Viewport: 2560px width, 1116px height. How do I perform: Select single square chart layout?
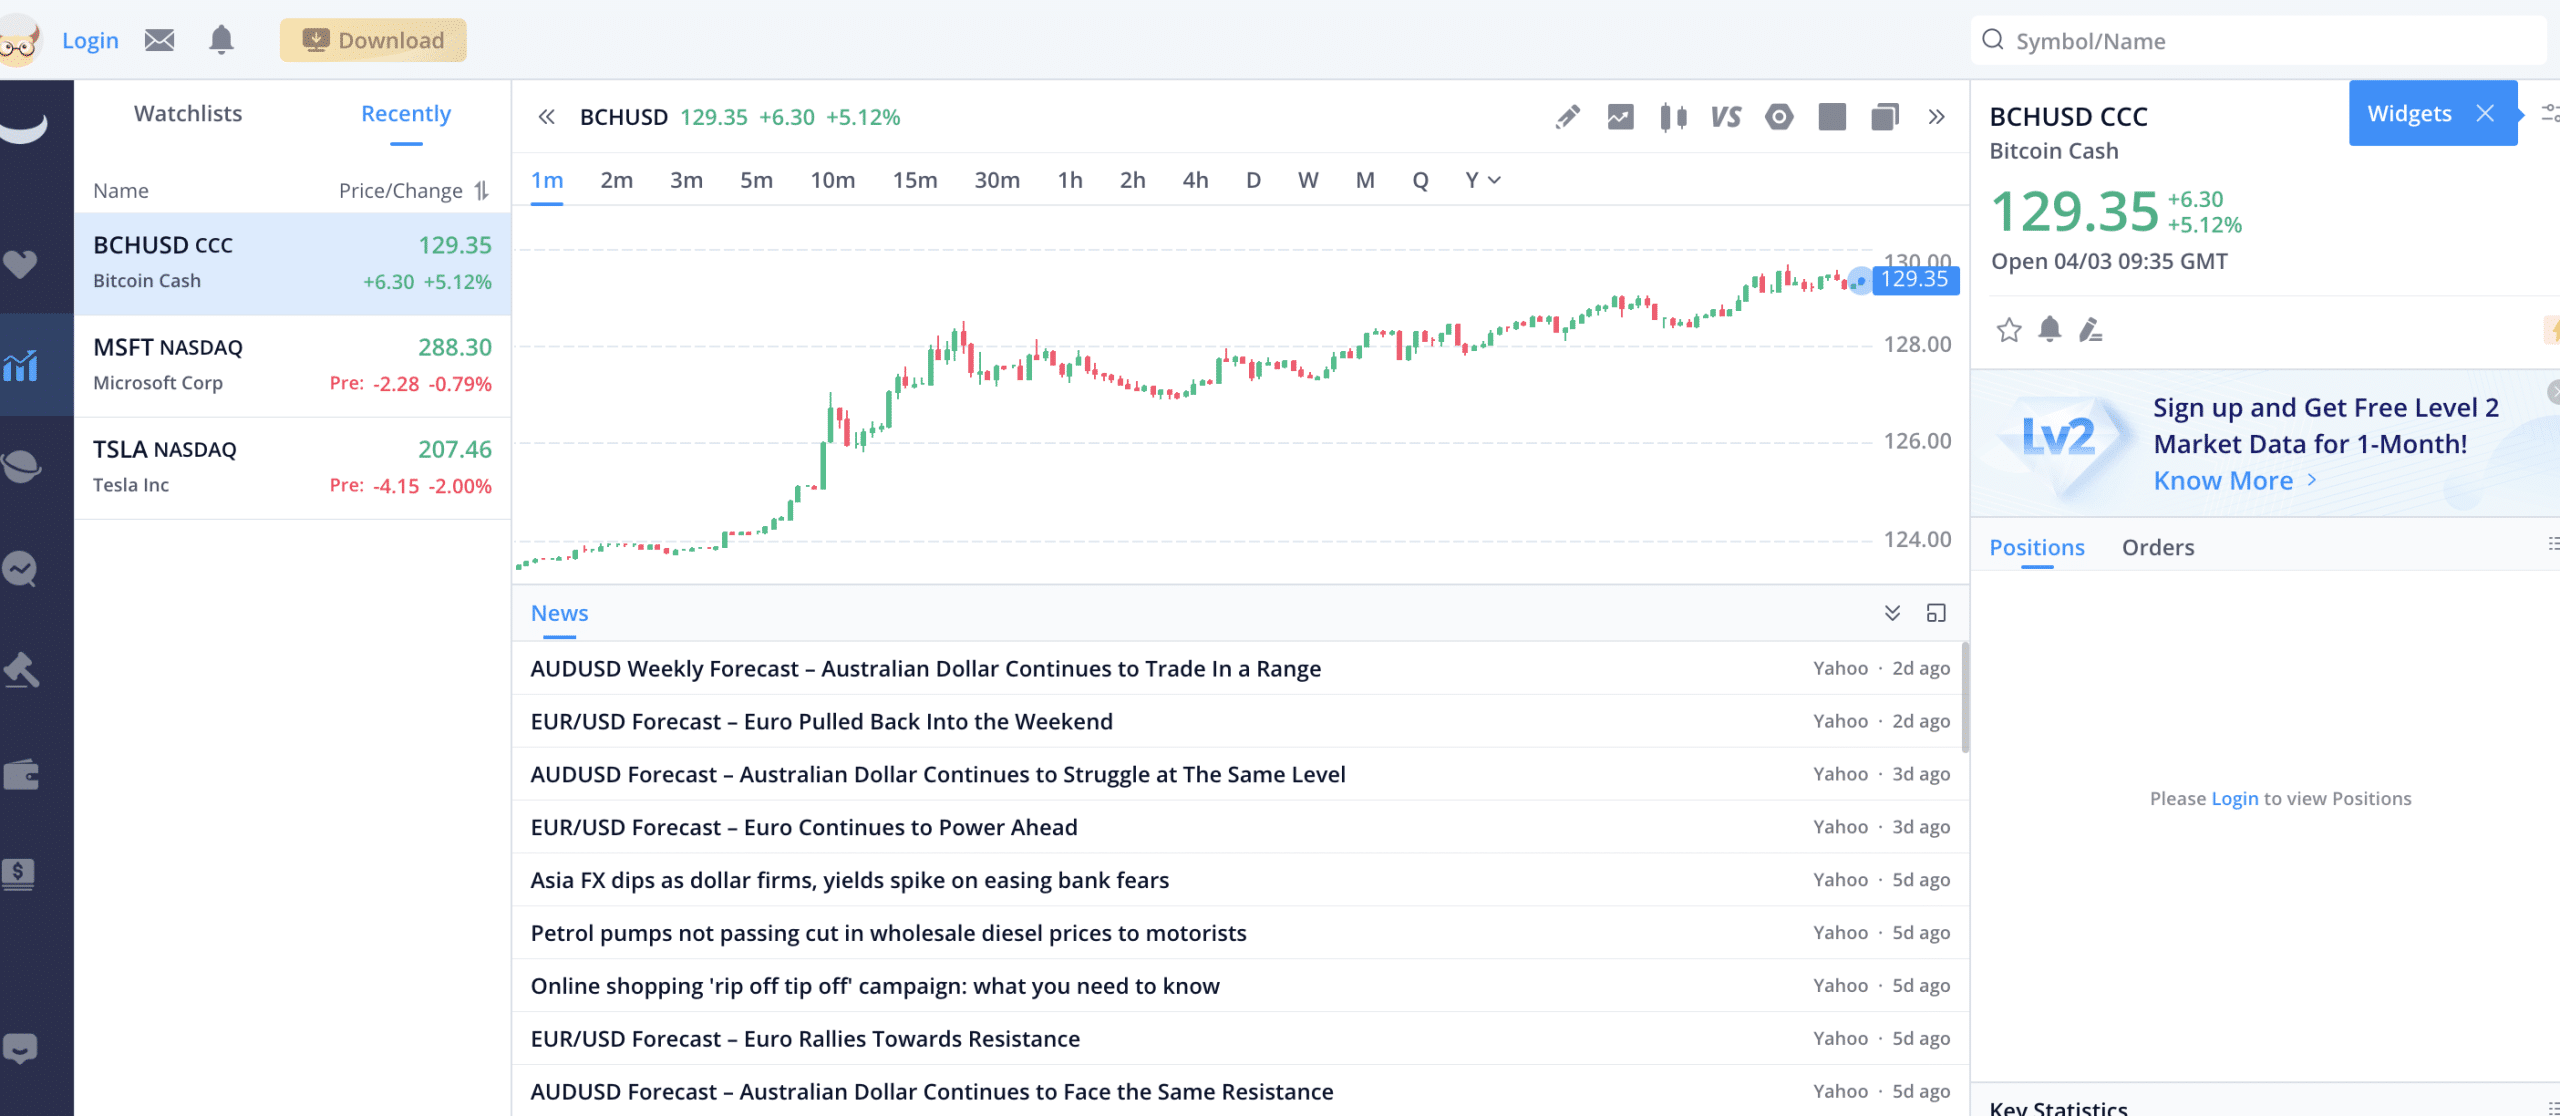[1832, 117]
